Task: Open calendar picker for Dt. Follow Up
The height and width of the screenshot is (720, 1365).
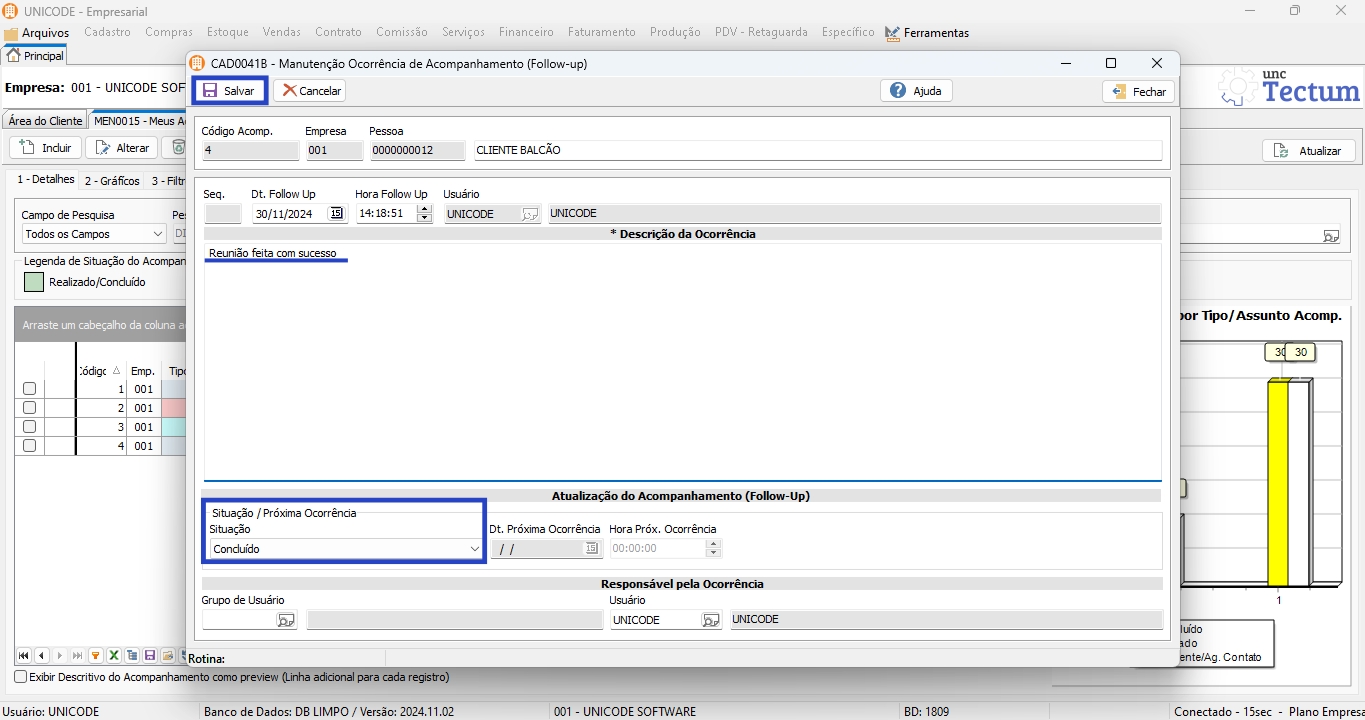Action: click(x=336, y=213)
